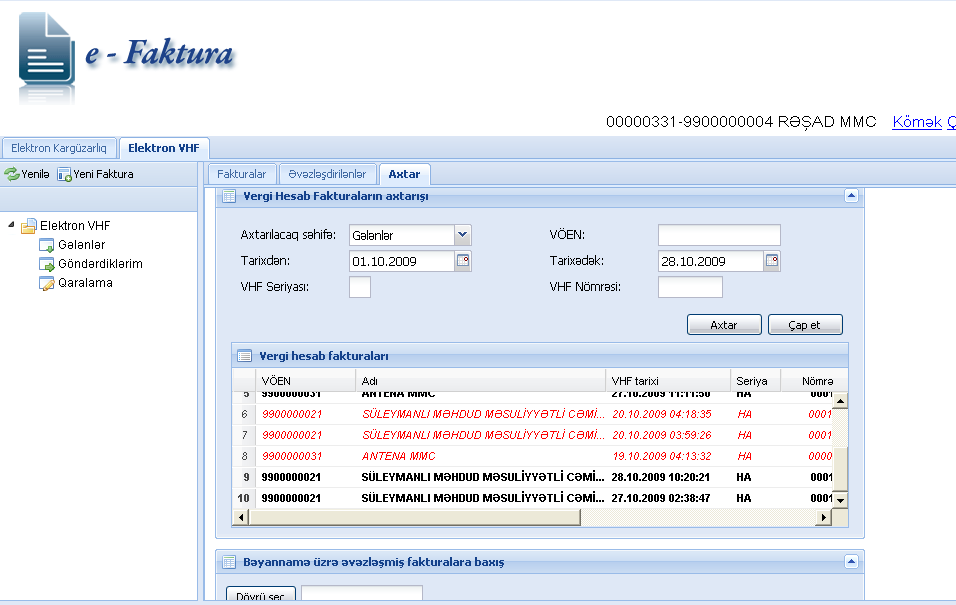The width and height of the screenshot is (956, 605).
Task: Focus the VHF Seriyası input box
Action: point(360,287)
